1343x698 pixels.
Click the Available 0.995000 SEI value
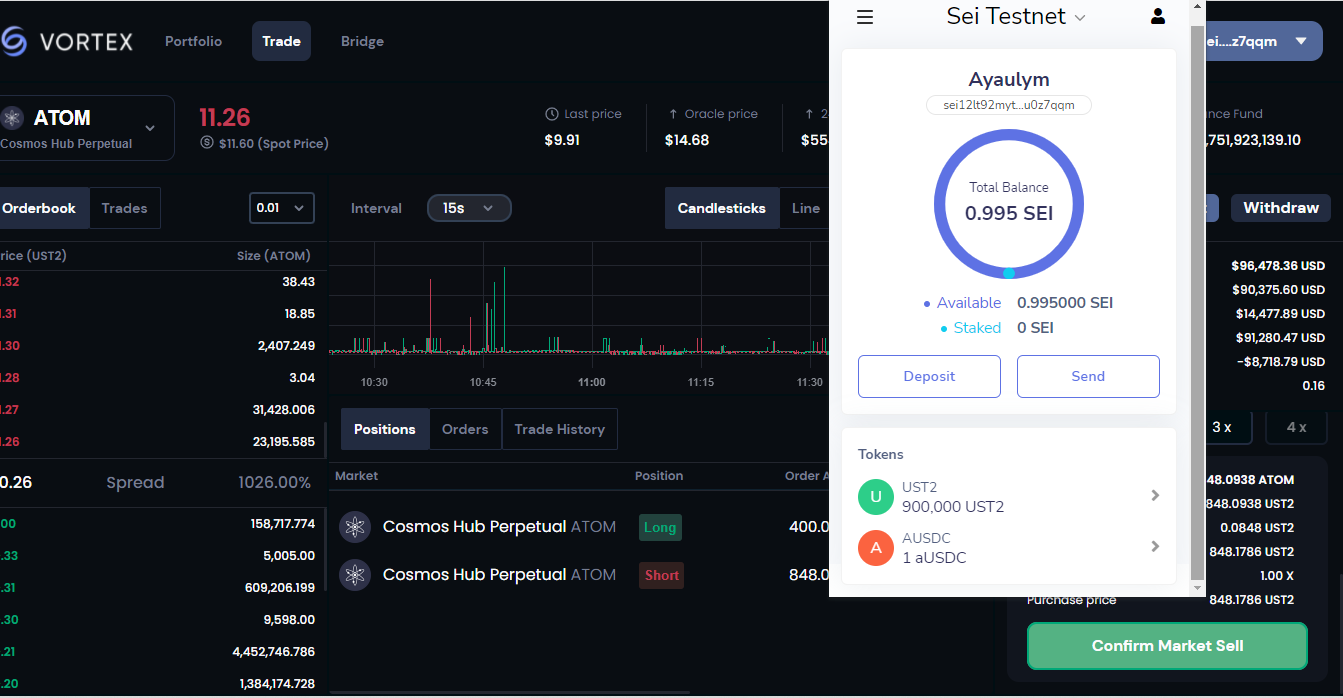(1065, 303)
